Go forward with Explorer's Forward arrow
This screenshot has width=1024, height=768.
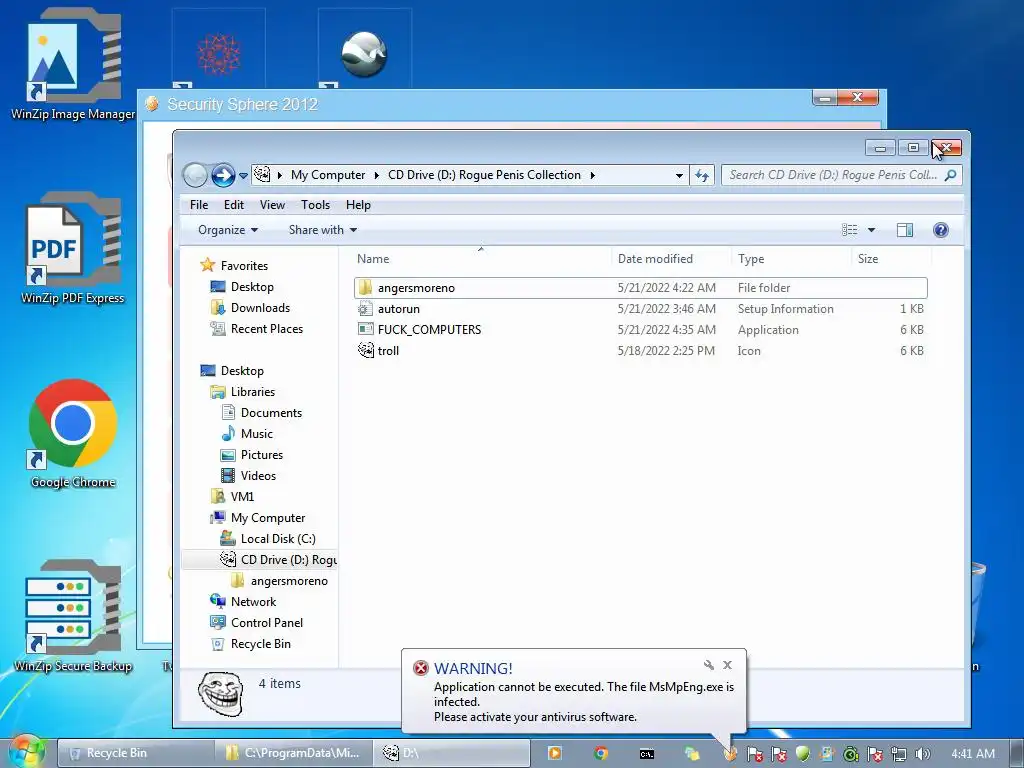(x=223, y=175)
